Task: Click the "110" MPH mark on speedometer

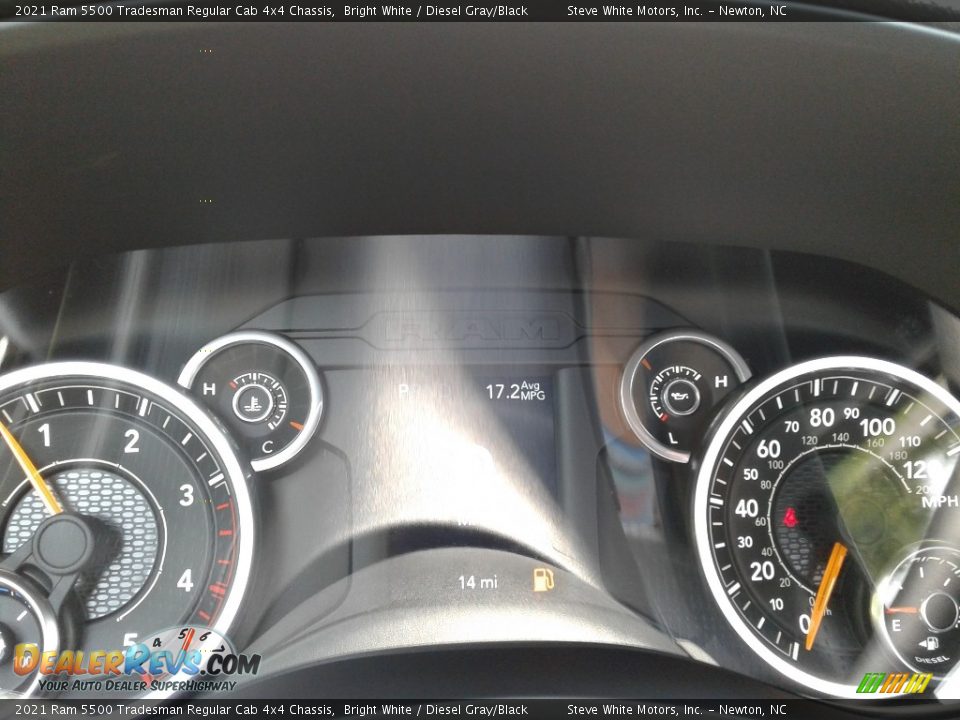Action: click(910, 441)
